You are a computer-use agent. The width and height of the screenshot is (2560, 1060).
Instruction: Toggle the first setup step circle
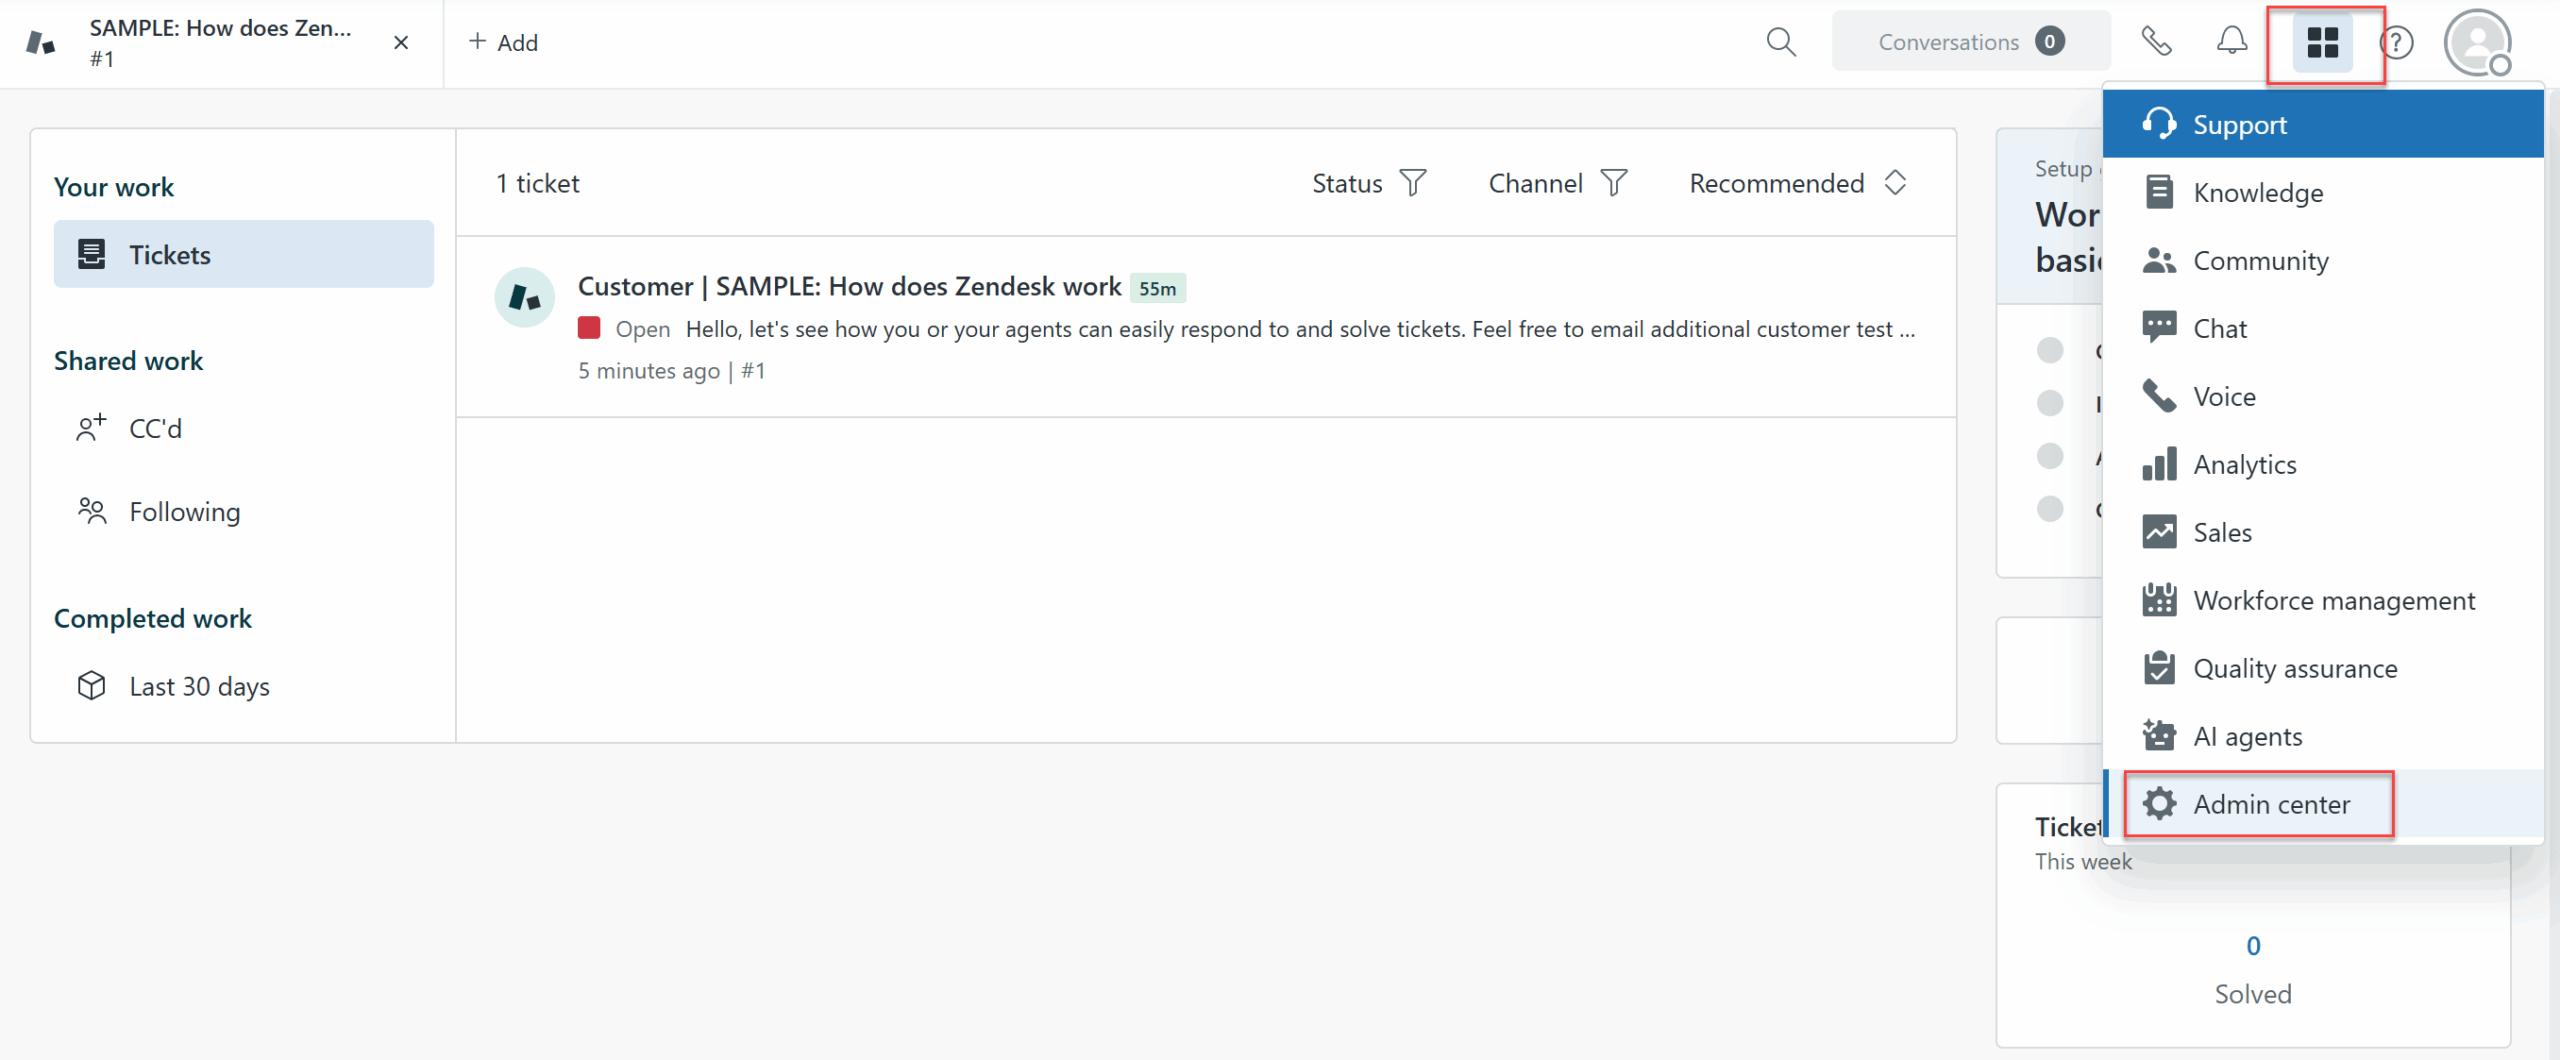tap(2050, 350)
